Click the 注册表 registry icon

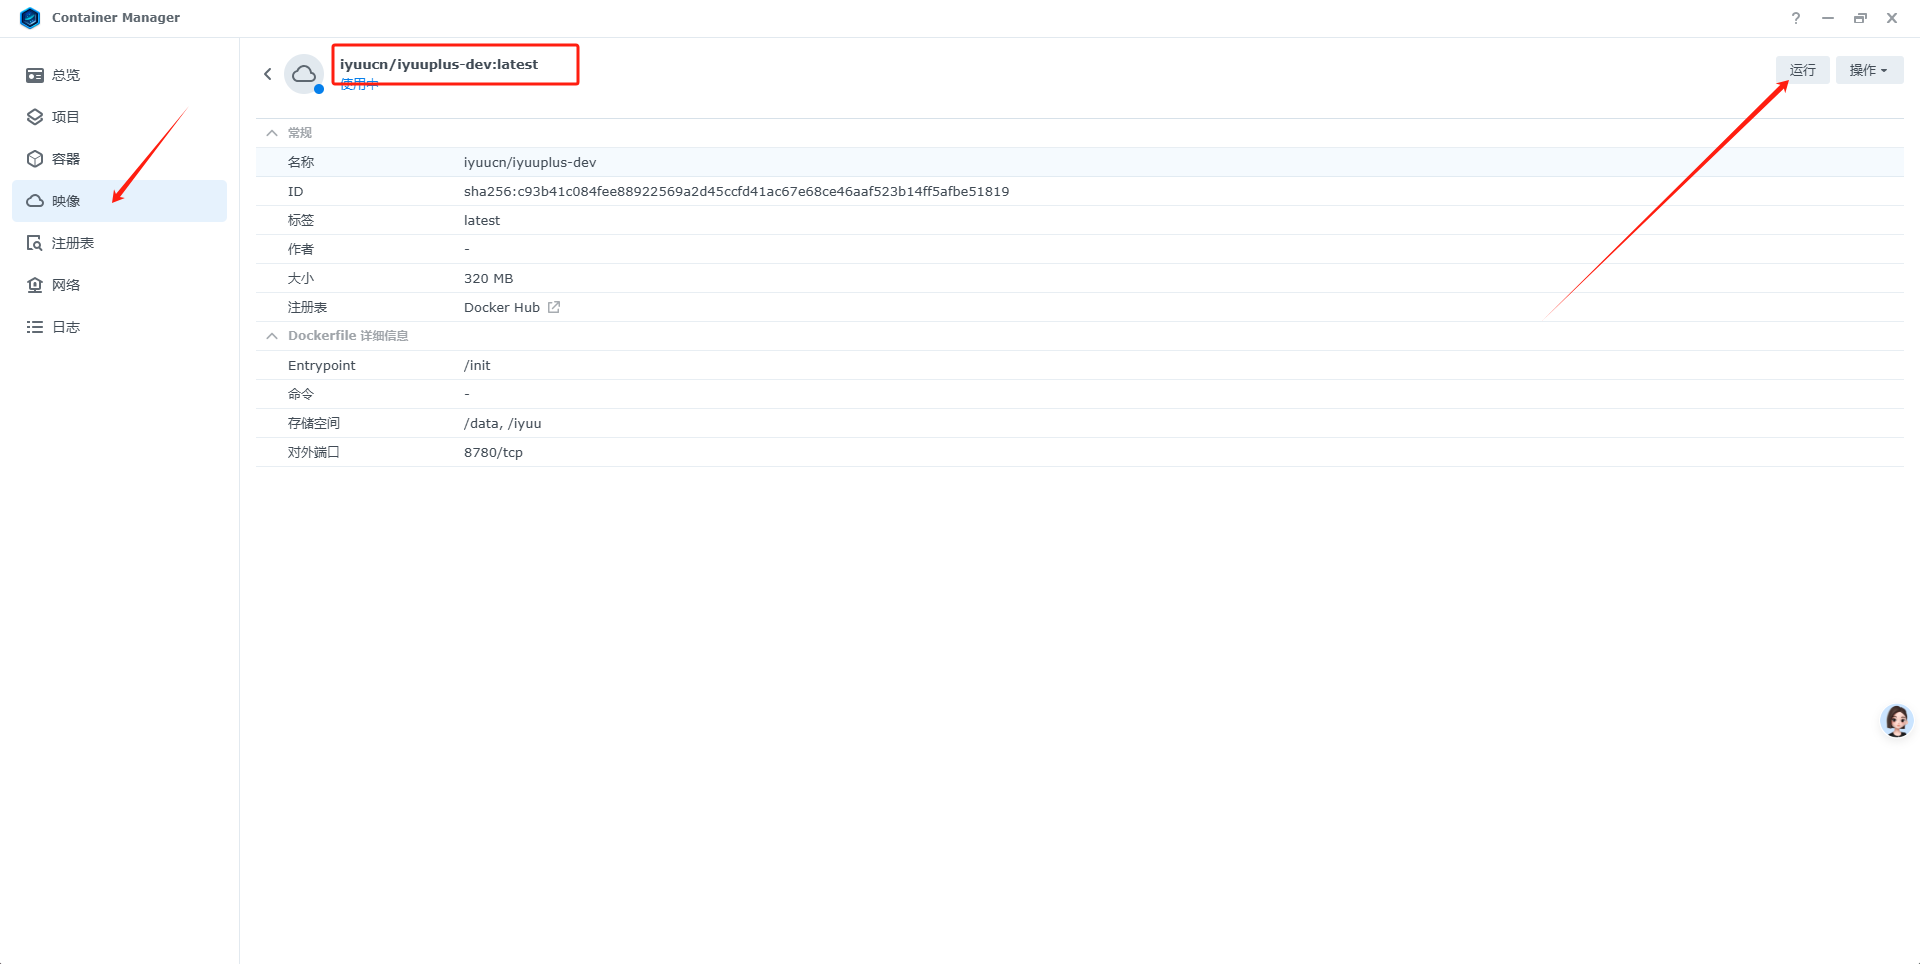pyautogui.click(x=35, y=243)
